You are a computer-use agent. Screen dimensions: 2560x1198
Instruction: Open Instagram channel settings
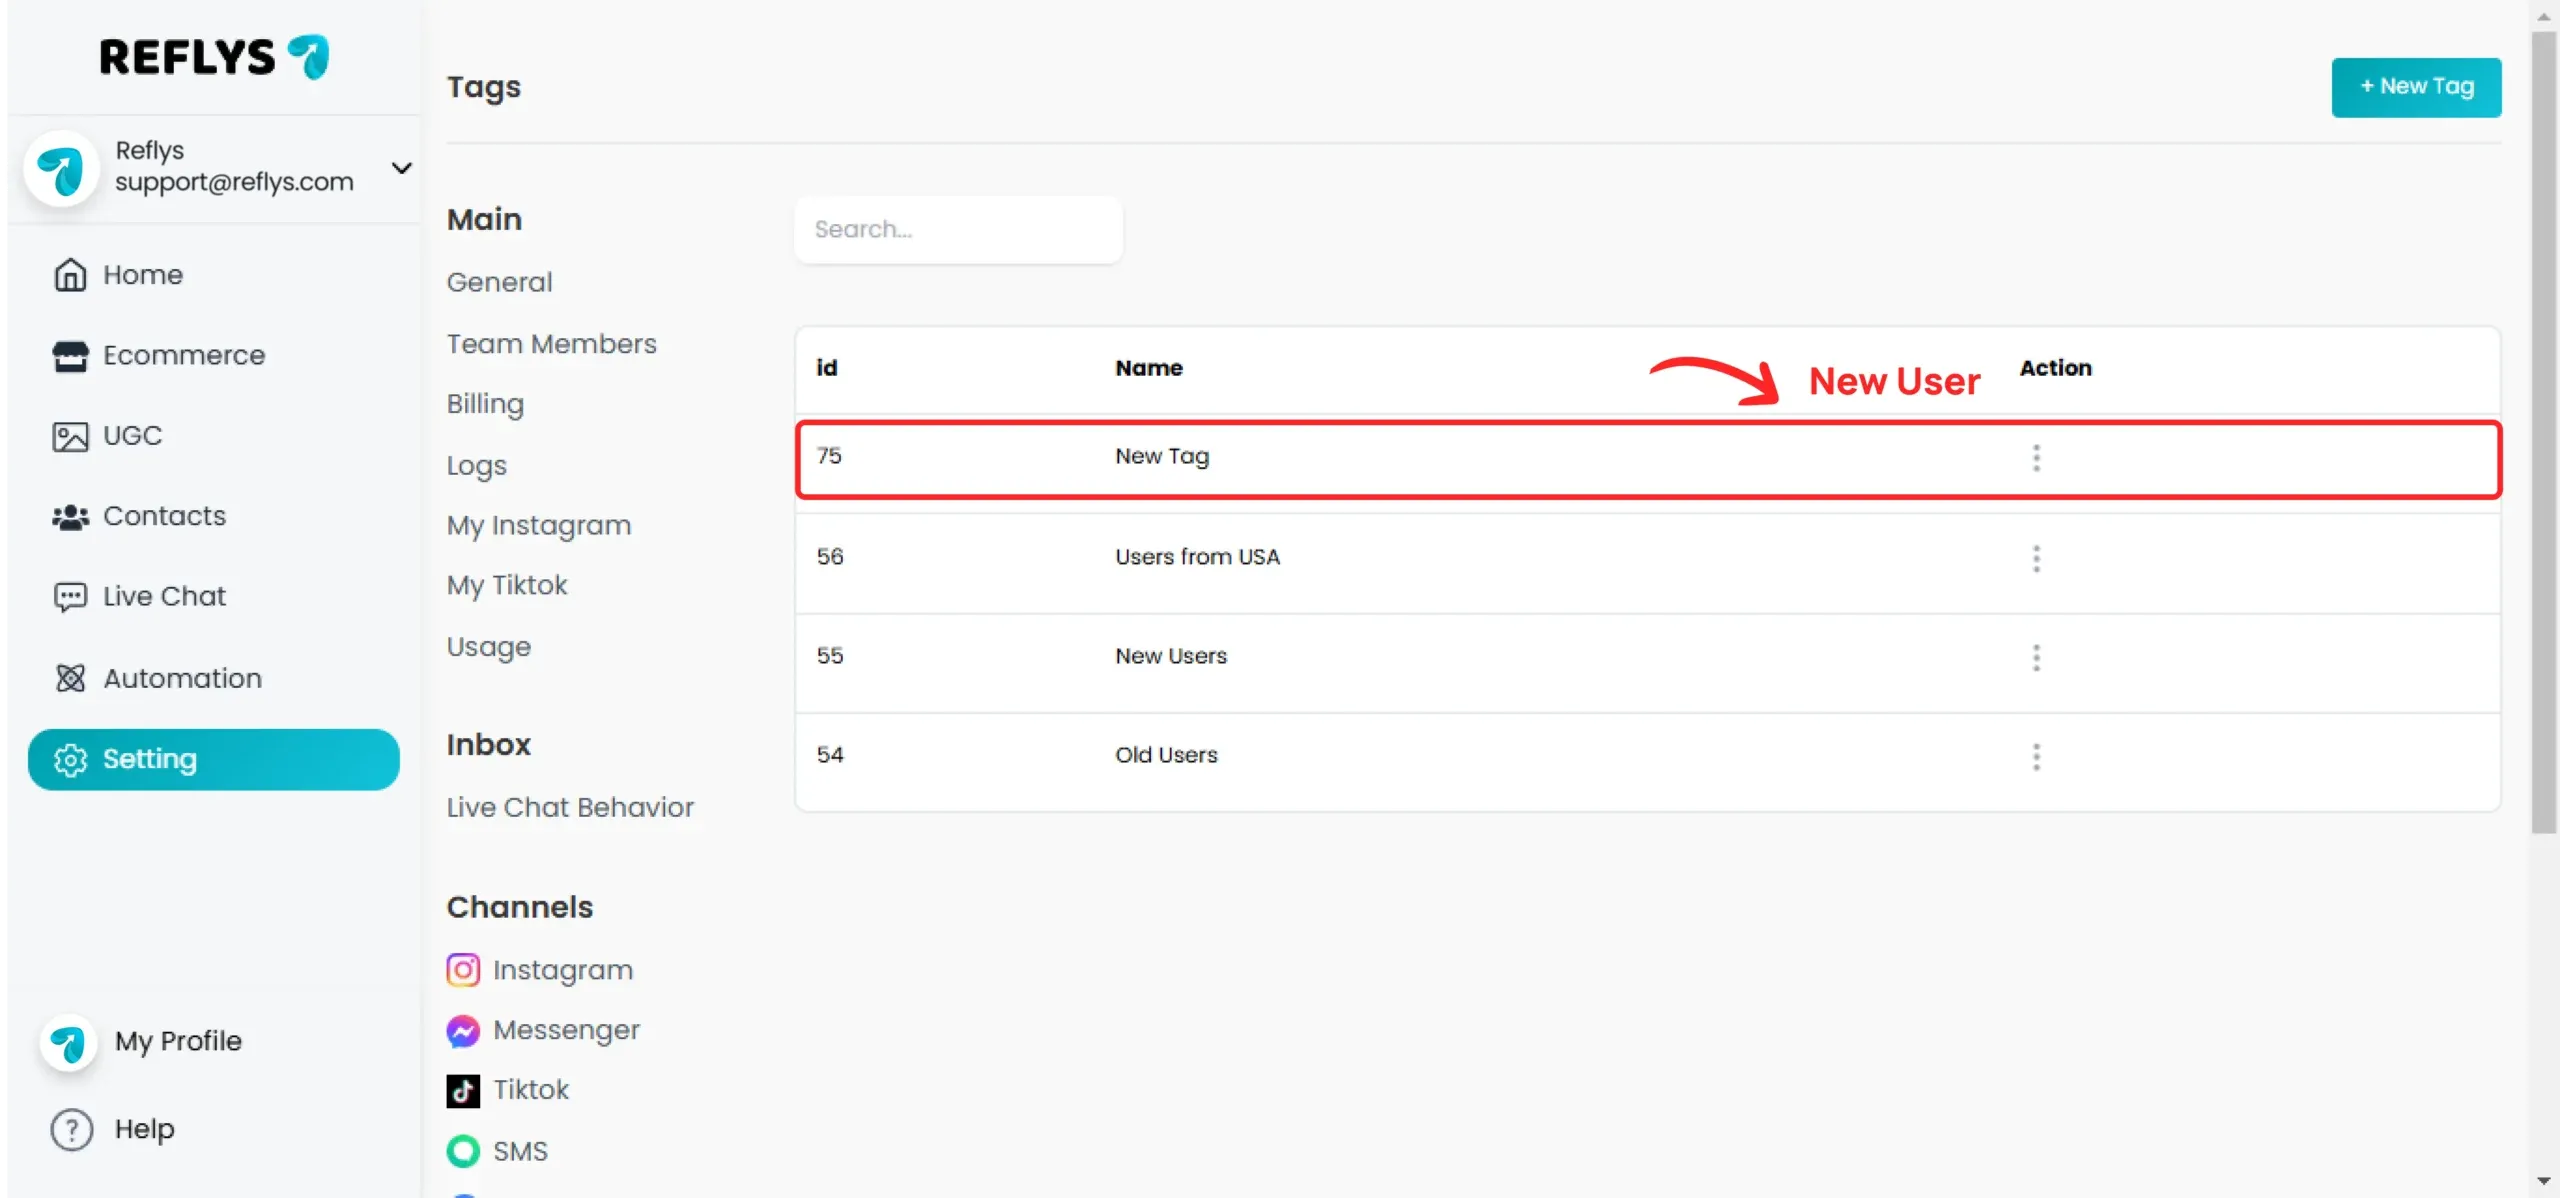click(563, 971)
